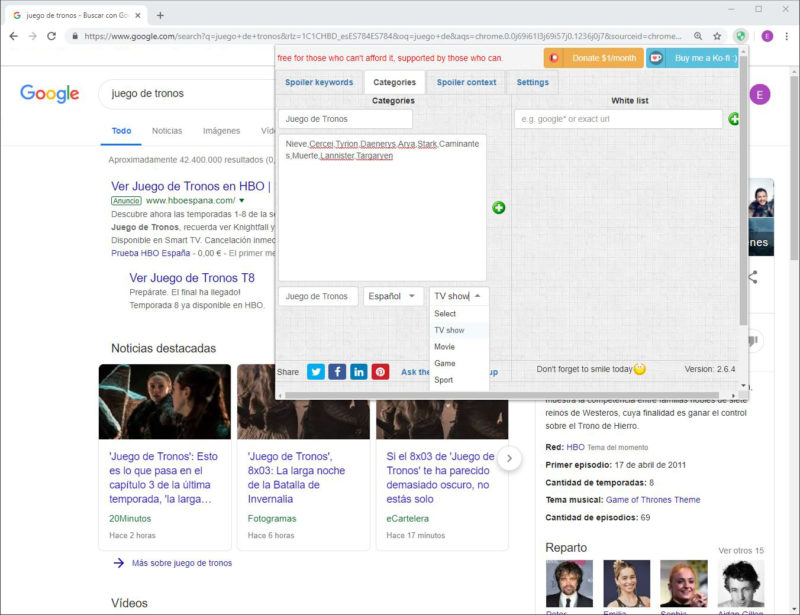Switch to the Spoiler keywords tab
The width and height of the screenshot is (800, 615).
(319, 82)
